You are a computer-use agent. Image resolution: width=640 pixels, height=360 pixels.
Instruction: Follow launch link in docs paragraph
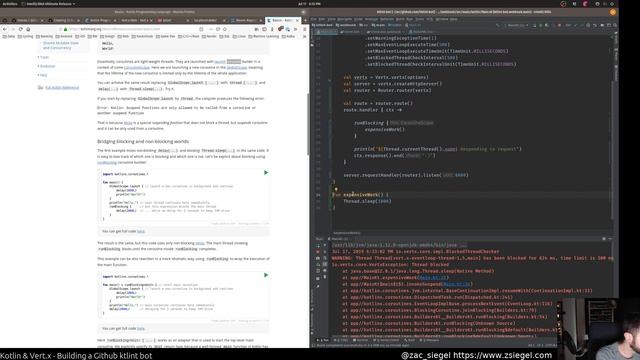220,62
